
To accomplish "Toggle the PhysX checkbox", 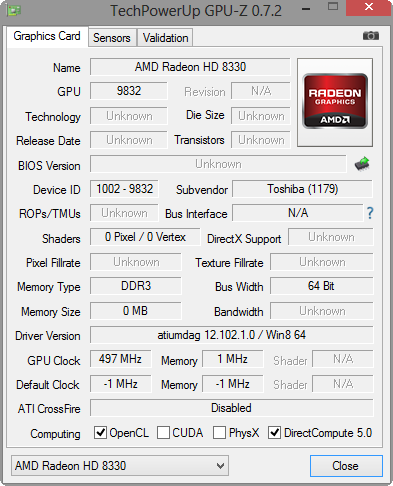I will click(219, 433).
